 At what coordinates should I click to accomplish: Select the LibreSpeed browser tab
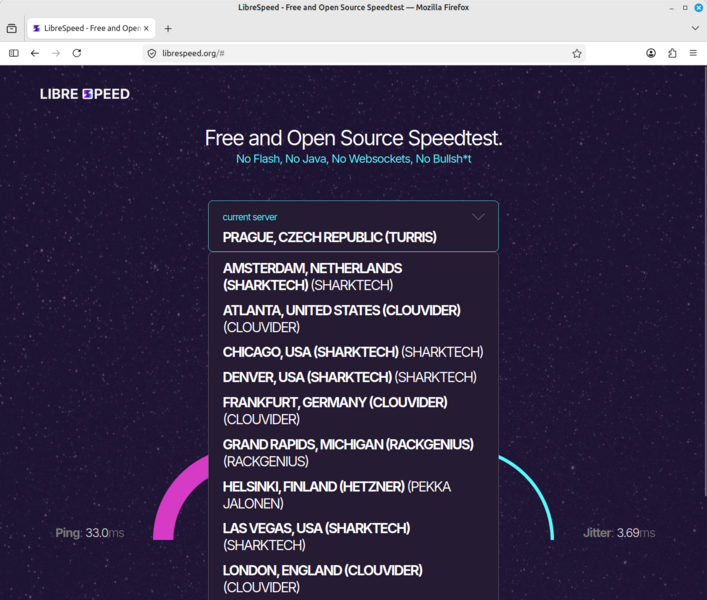pos(92,28)
